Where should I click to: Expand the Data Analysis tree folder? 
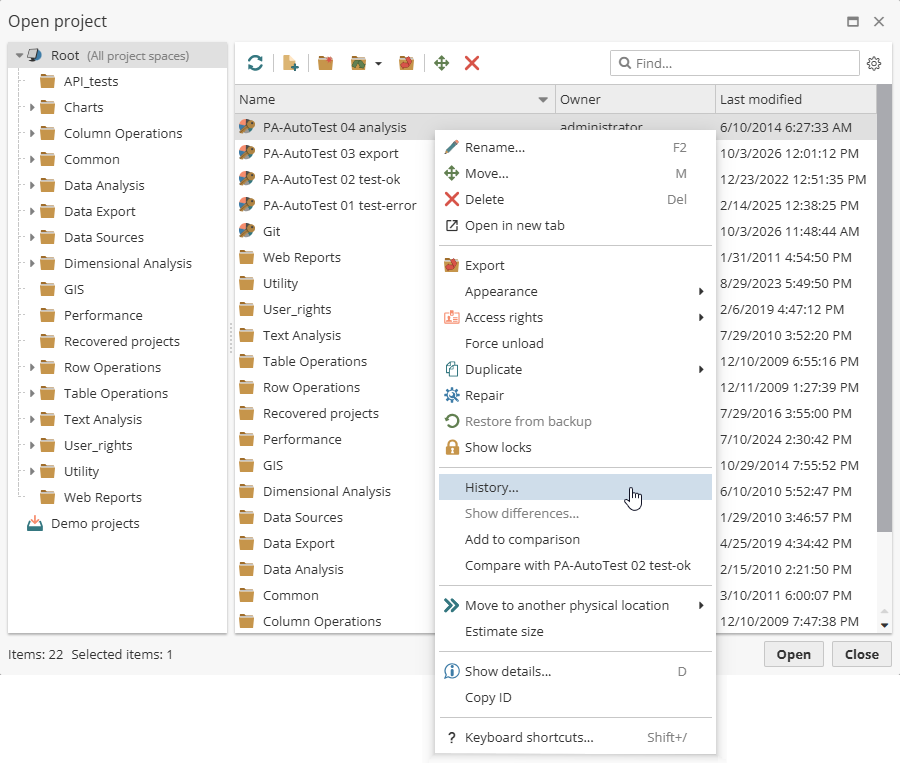pos(32,185)
